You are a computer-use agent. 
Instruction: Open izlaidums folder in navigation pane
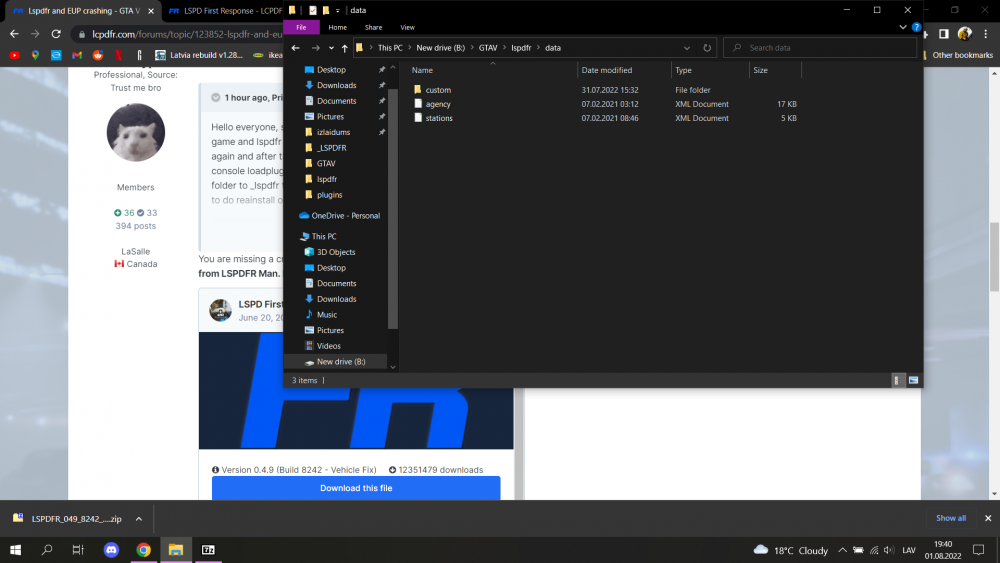point(333,132)
